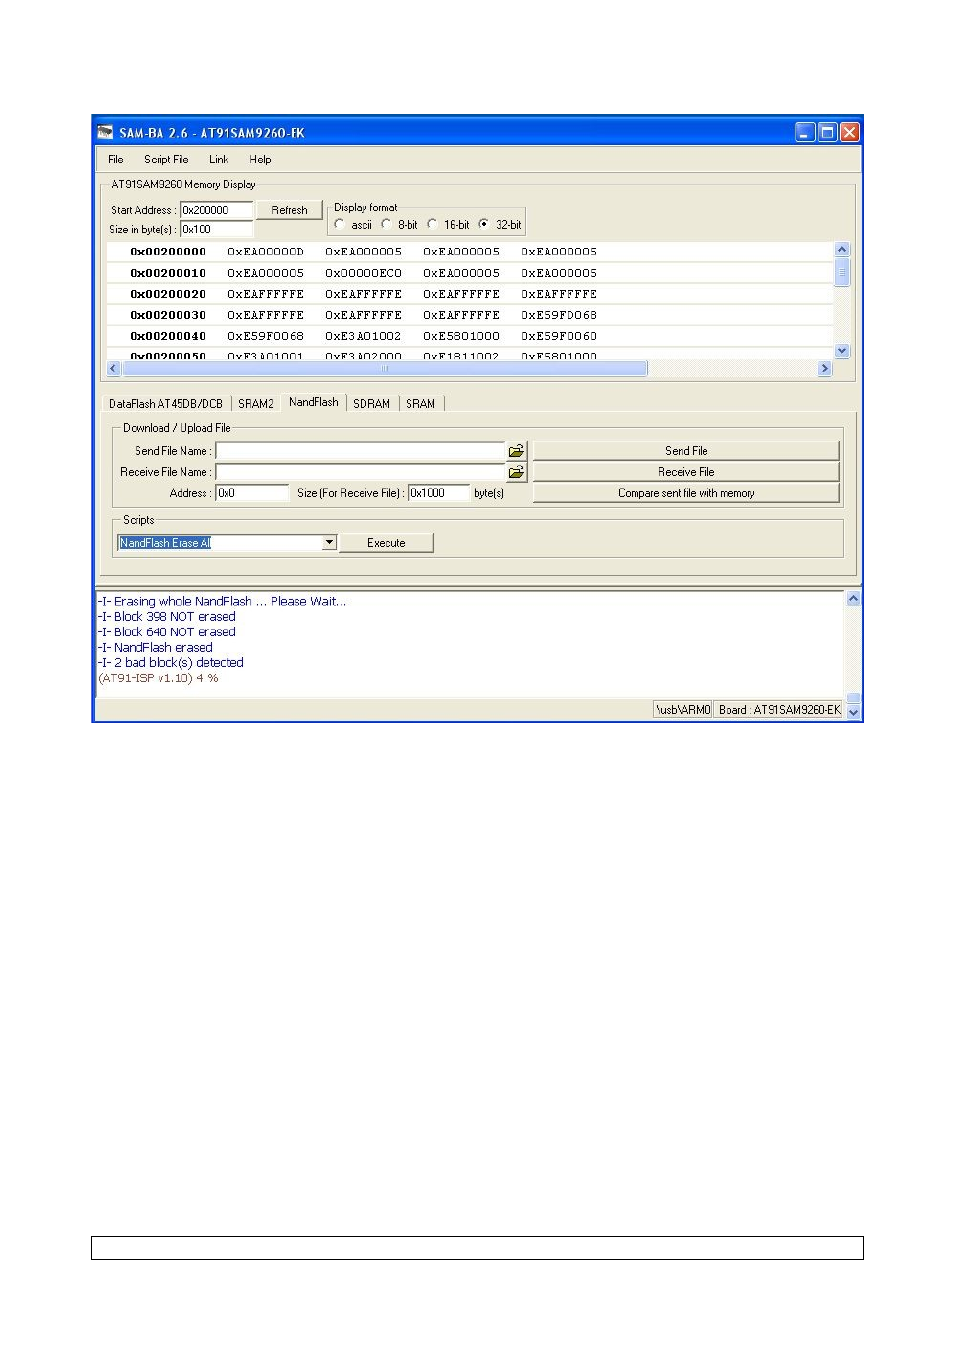Switch to SRAM2 tab

(x=256, y=404)
